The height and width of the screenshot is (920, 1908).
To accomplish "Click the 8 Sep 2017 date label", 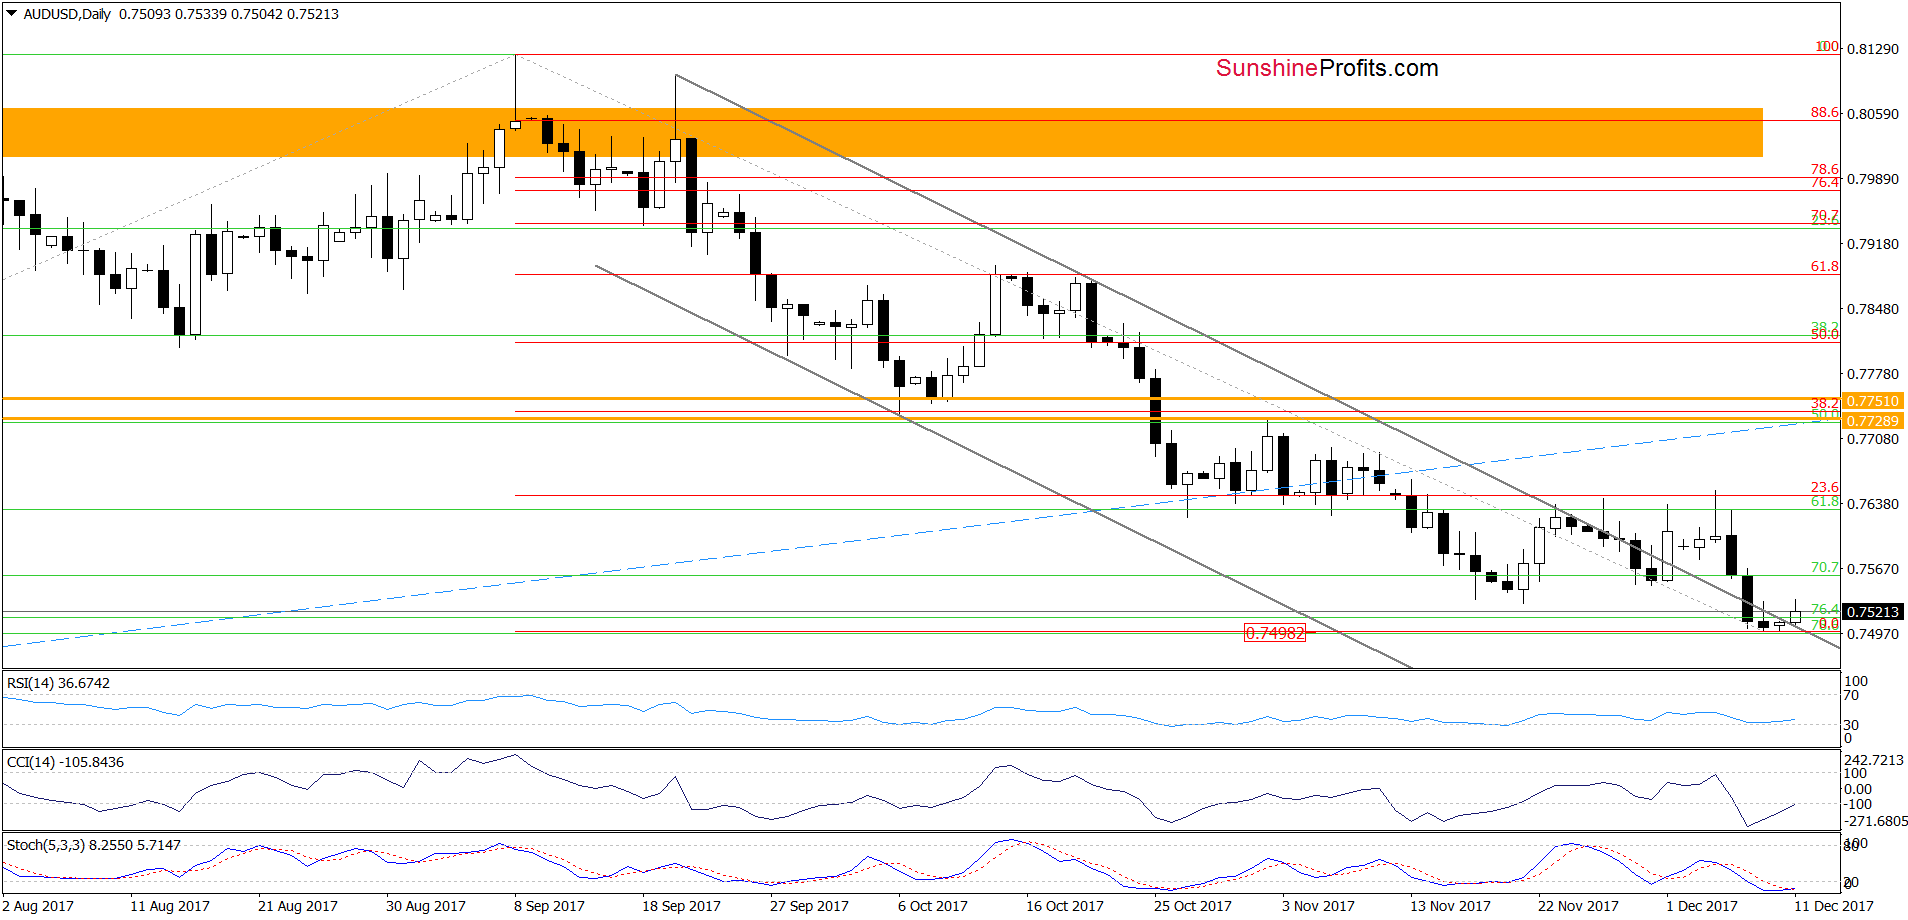I will 550,906.
